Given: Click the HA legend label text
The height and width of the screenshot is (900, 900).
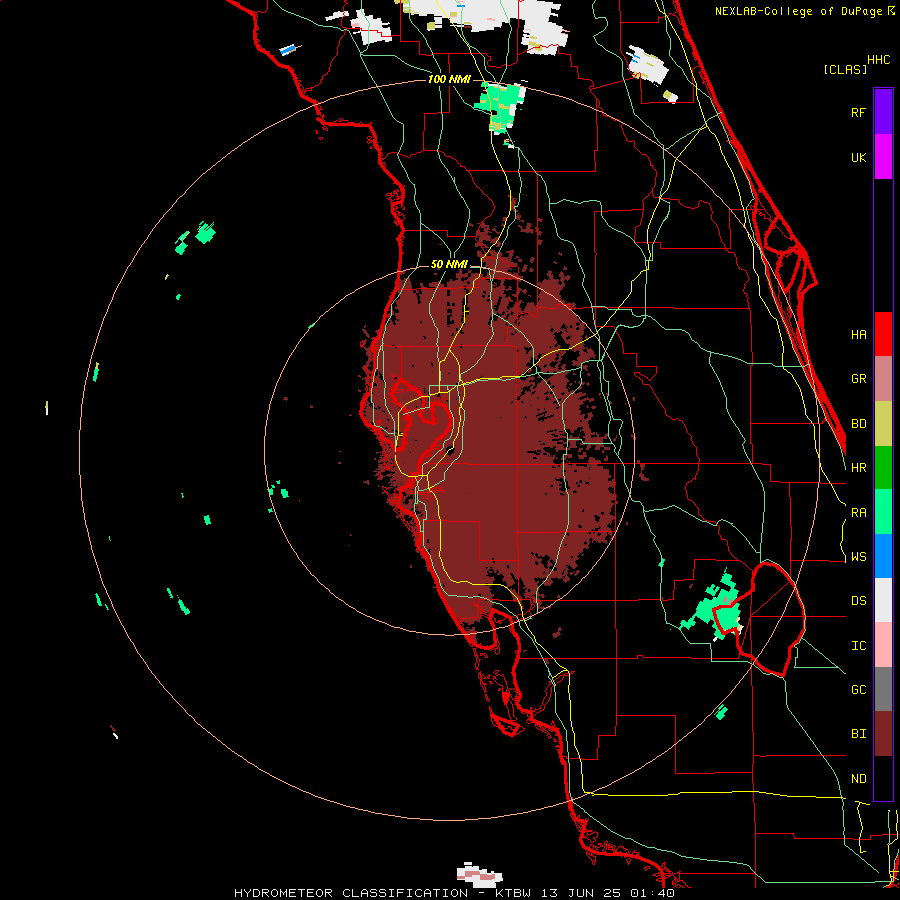Looking at the screenshot, I should [858, 334].
